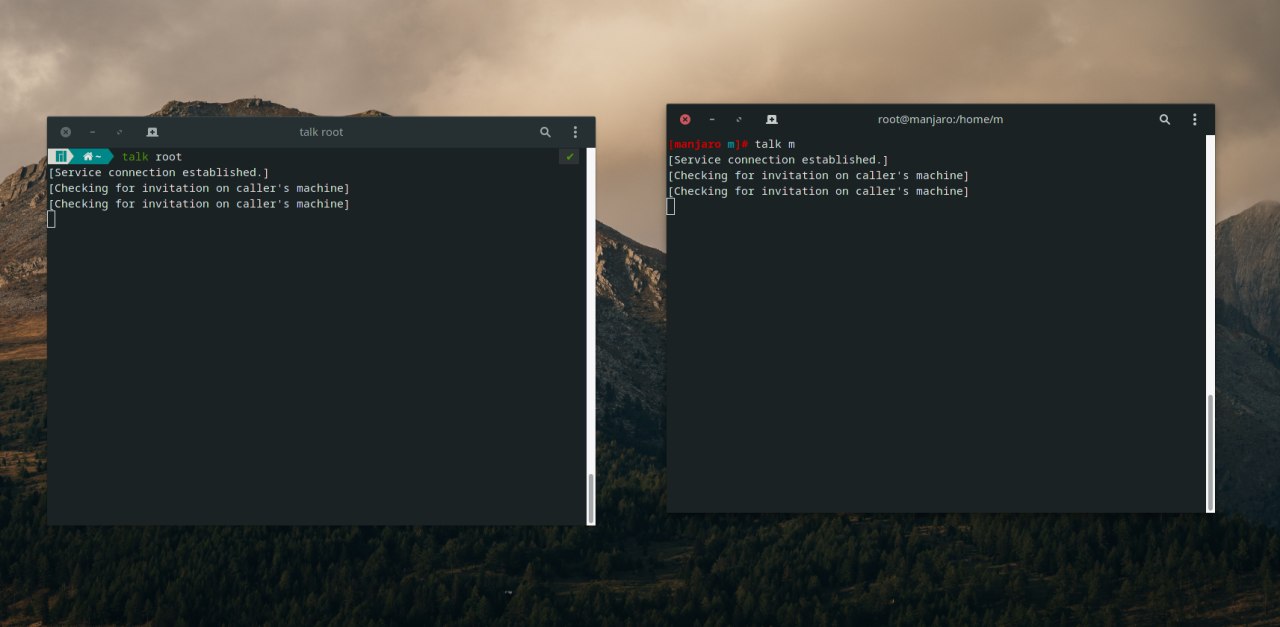This screenshot has width=1280, height=627.
Task: Click 'Service connection established.' in 'talk root' window
Action: [x=159, y=172]
